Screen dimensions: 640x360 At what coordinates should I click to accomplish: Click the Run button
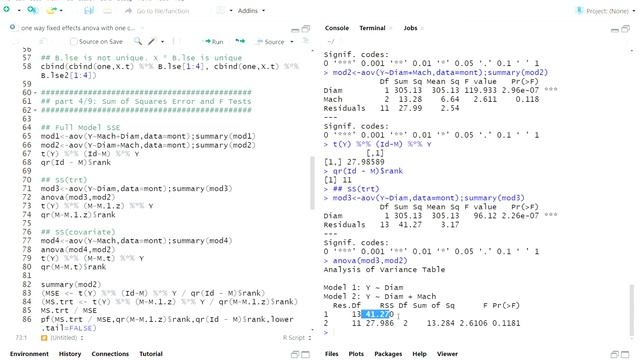pos(213,42)
